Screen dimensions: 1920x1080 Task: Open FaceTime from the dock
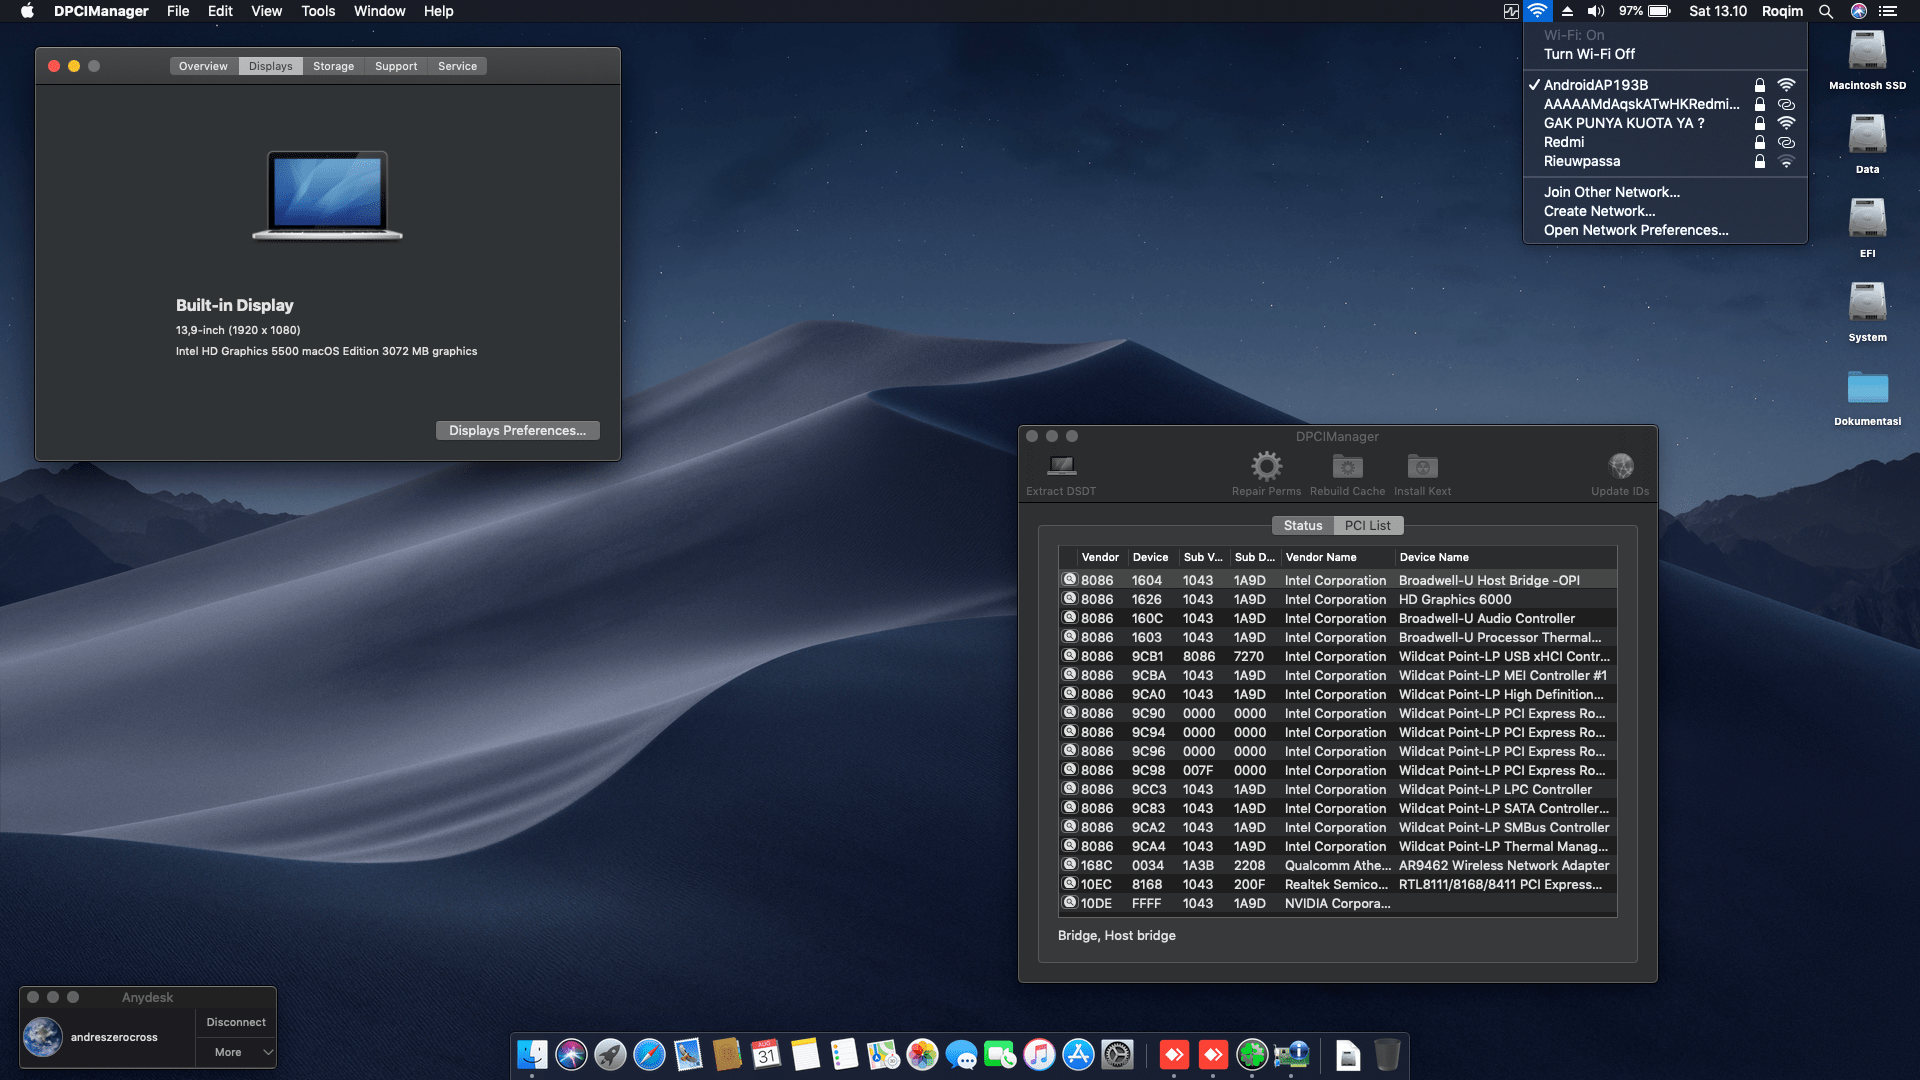(1000, 1054)
